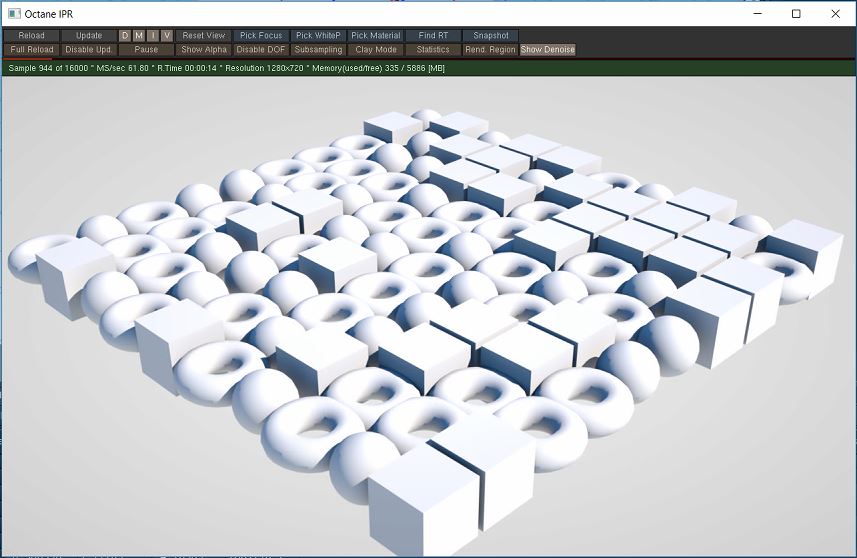
Task: Click Disable Upd. button
Action: [89, 50]
